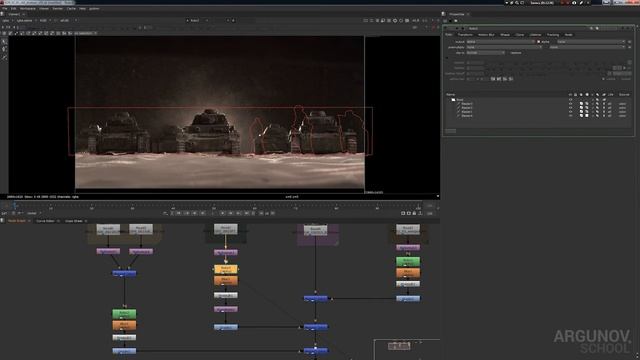Open the Shape tab in Roto properties
This screenshot has height=360, width=640.
click(x=505, y=35)
